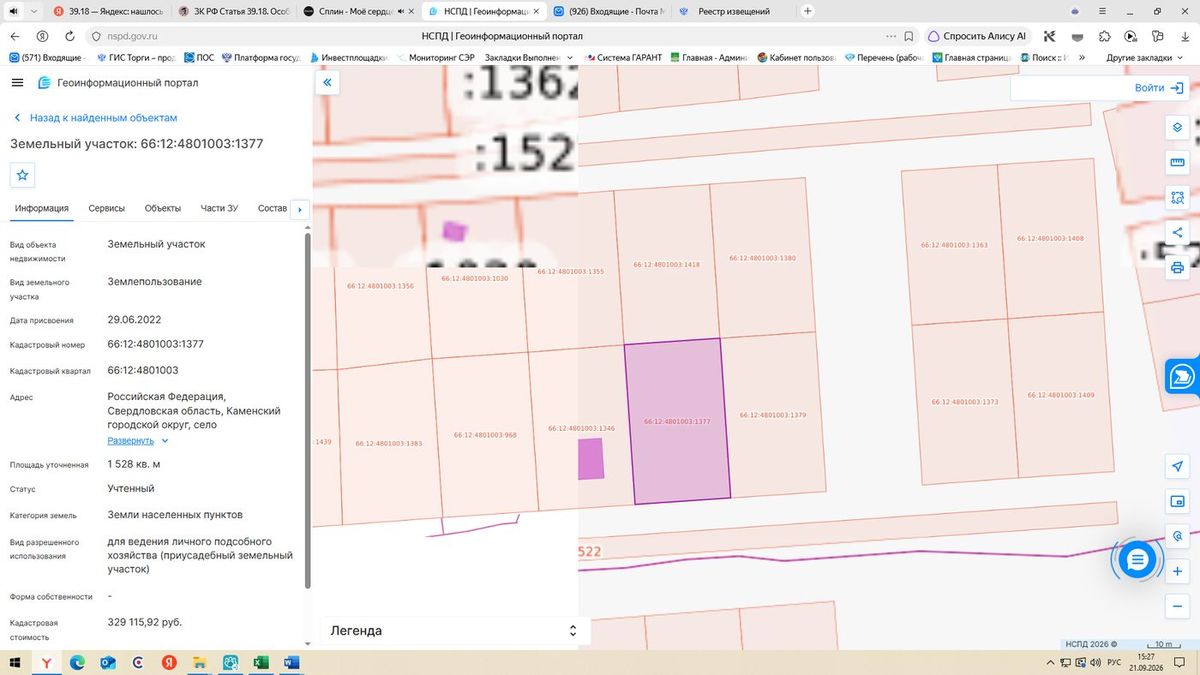The image size is (1200, 675).
Task: Open the hamburger menu of Геоинформационный портал
Action: click(17, 83)
